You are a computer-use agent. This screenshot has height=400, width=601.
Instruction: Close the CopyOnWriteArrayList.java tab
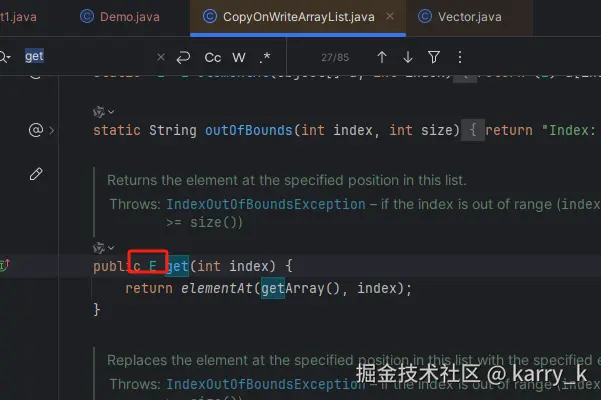pos(390,16)
